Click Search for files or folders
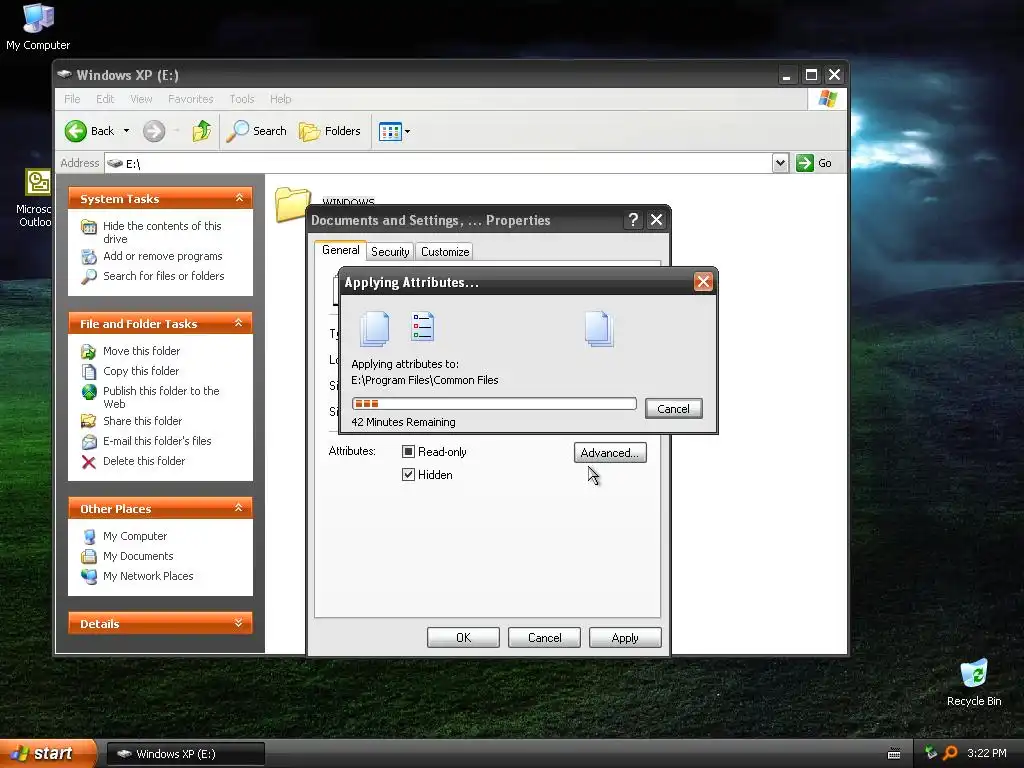Image resolution: width=1024 pixels, height=768 pixels. tap(163, 276)
